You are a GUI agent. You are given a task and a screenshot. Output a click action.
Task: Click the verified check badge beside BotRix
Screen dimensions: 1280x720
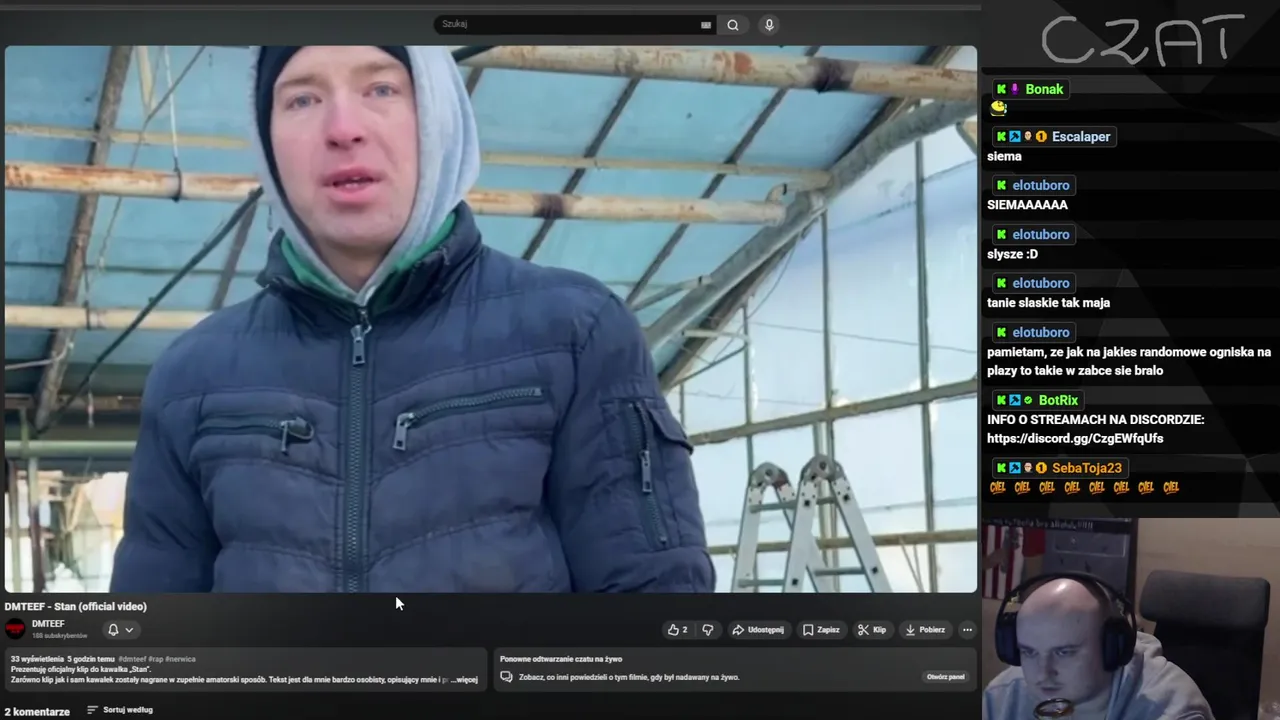[1028, 400]
